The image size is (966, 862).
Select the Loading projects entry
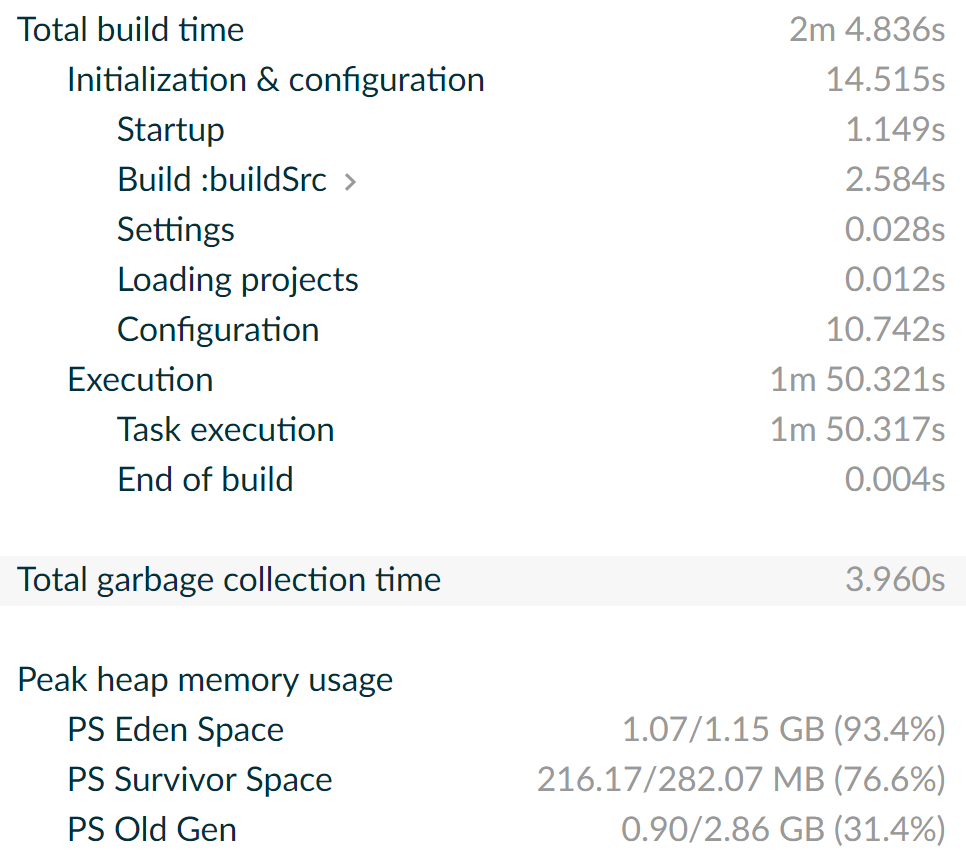tap(238, 280)
